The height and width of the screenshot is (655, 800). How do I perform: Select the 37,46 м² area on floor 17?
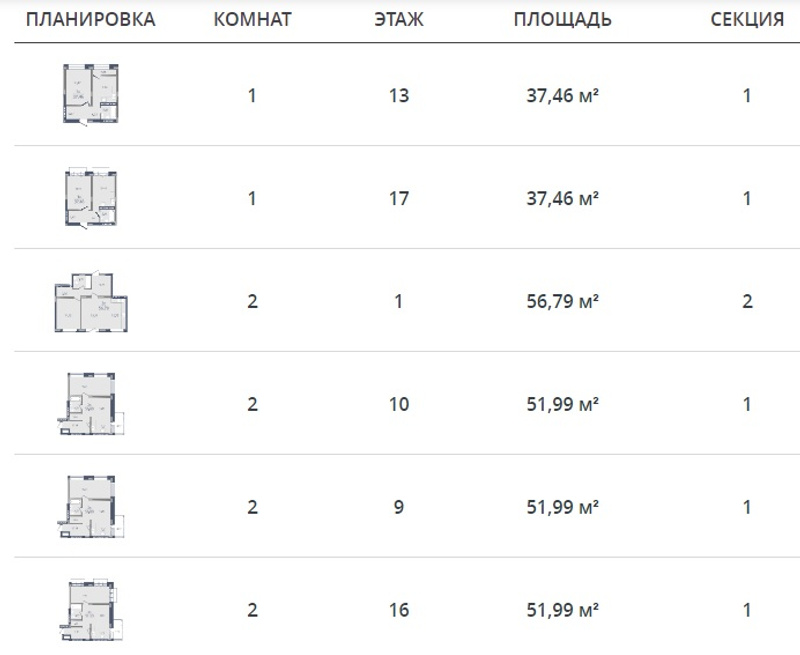pos(562,198)
